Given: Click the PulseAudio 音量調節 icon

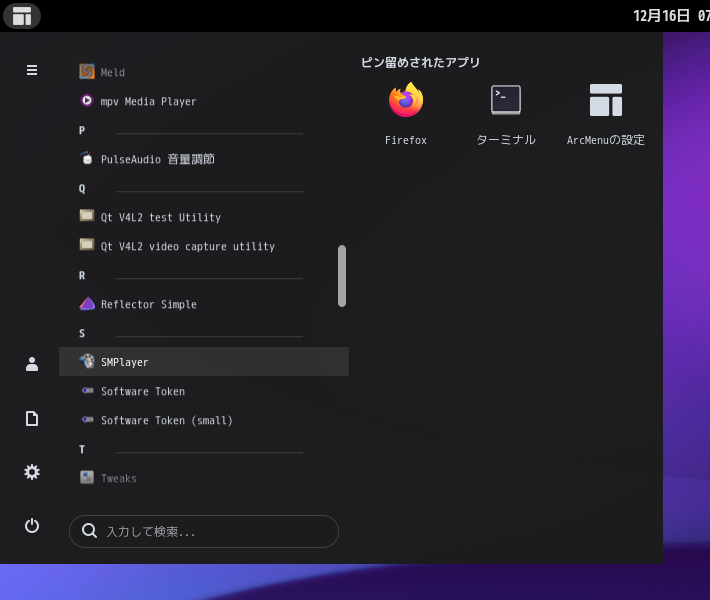Looking at the screenshot, I should pos(87,158).
